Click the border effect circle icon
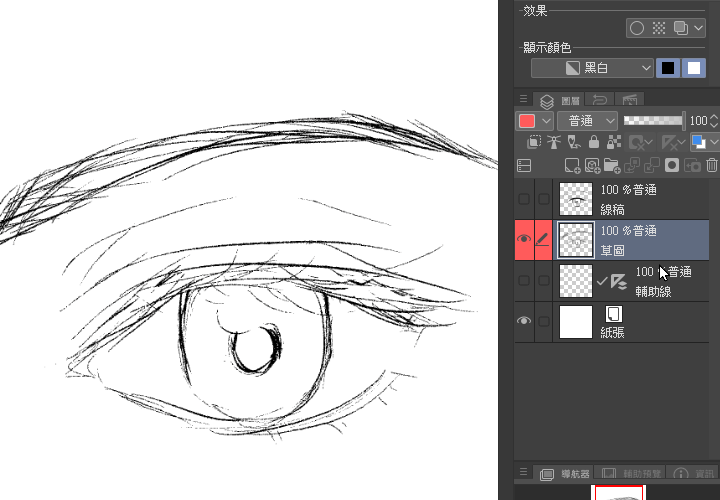 636,28
